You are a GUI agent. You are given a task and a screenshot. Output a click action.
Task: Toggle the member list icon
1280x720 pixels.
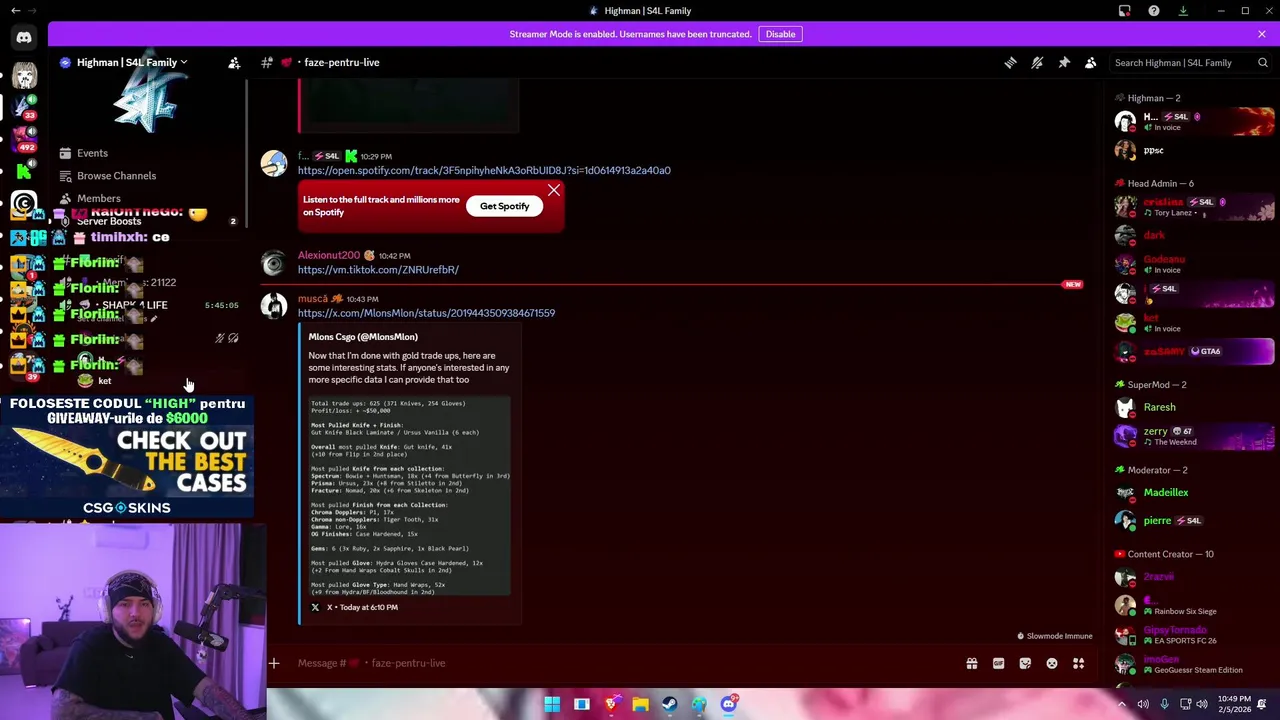tap(1091, 62)
